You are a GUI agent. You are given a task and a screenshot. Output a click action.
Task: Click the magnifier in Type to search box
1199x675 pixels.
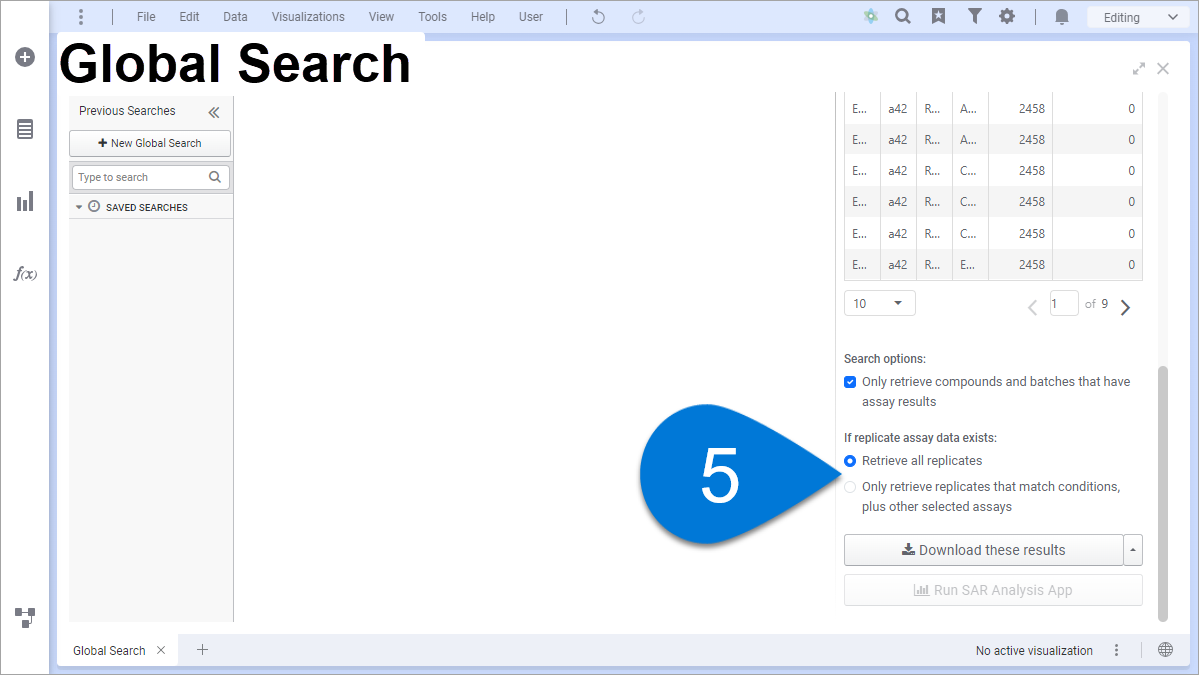tap(215, 177)
